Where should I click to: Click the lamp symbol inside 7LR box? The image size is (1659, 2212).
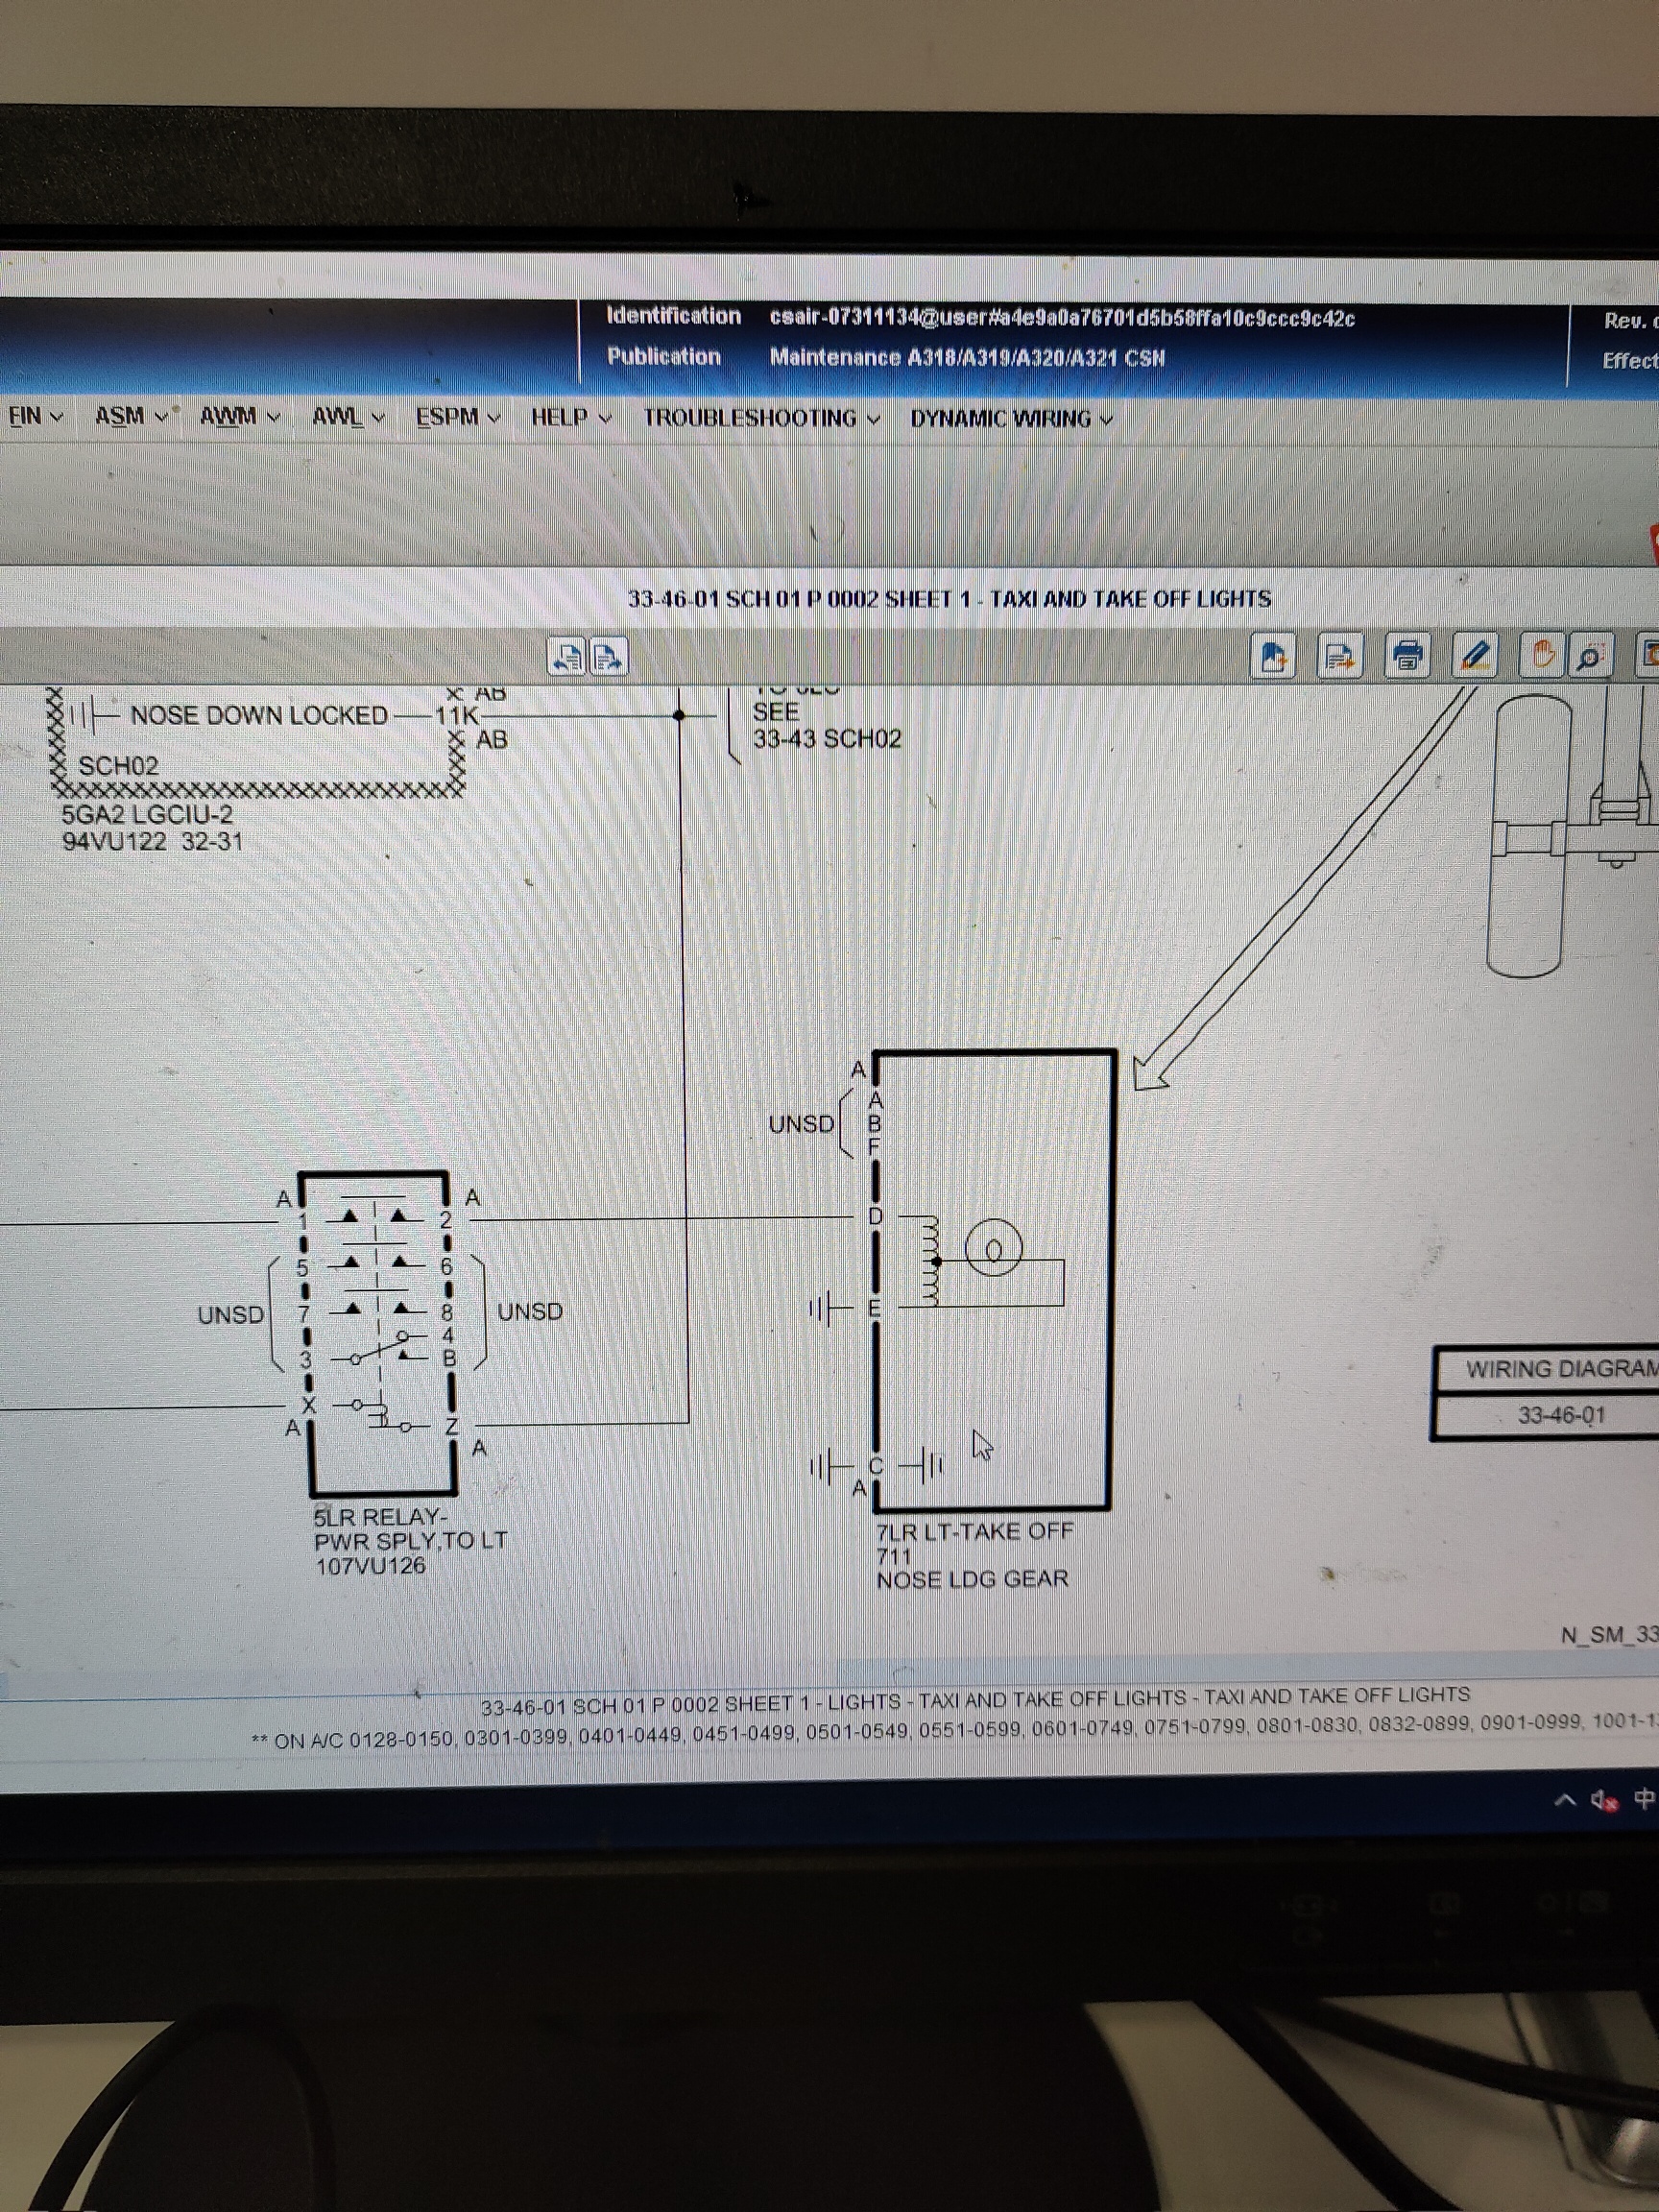click(993, 1248)
